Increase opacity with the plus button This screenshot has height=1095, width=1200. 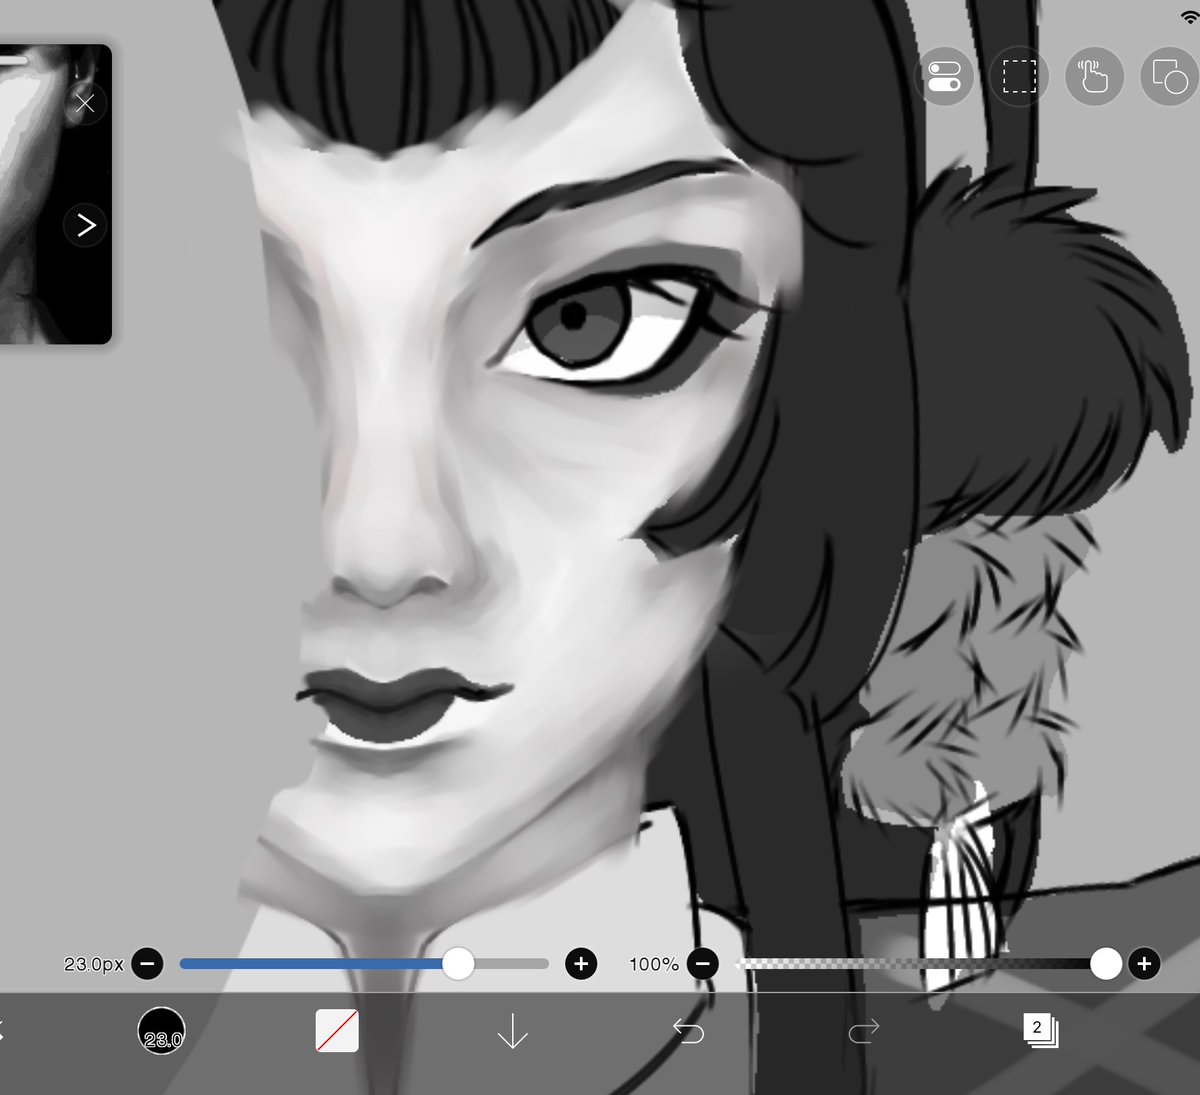[1144, 964]
